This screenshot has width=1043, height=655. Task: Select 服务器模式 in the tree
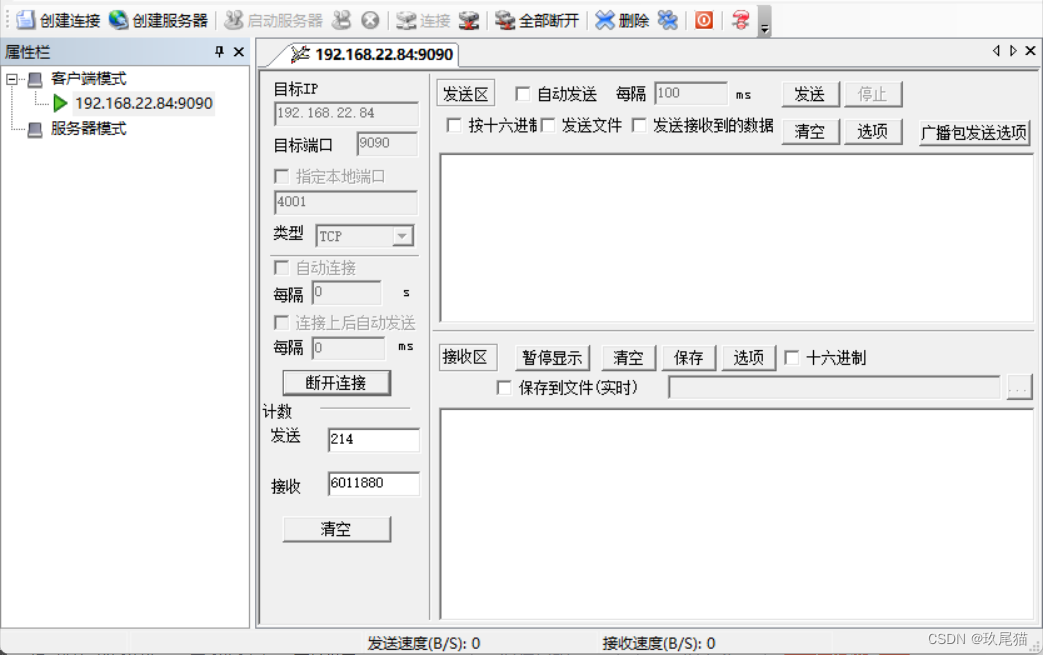[x=88, y=128]
